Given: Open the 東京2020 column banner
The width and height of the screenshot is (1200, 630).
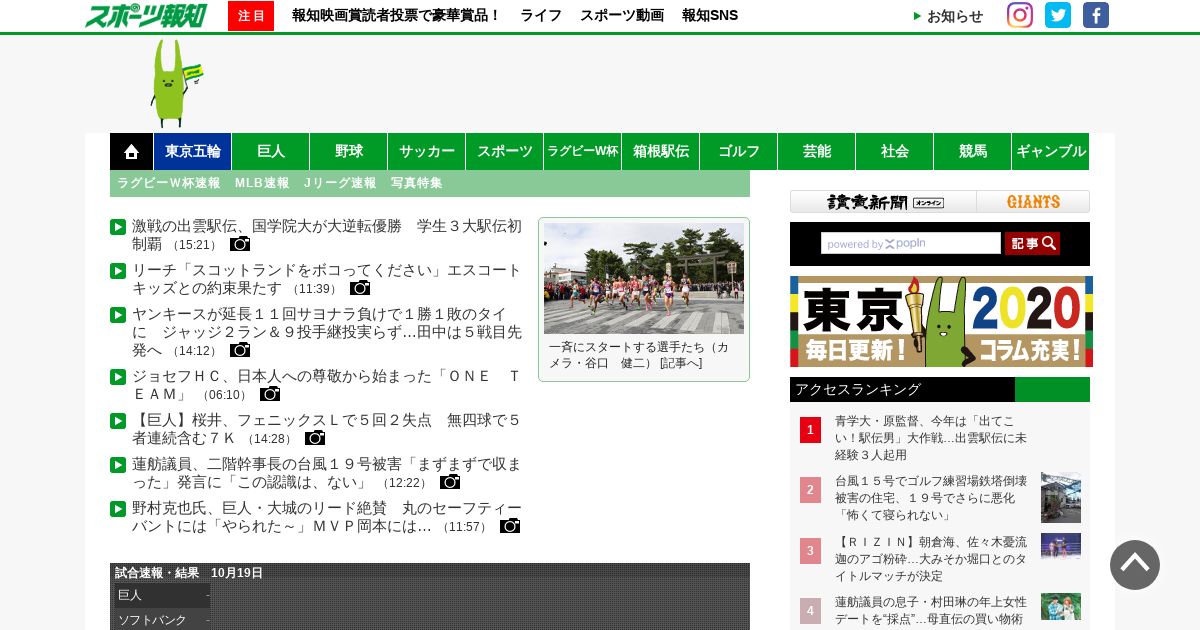Looking at the screenshot, I should click(x=941, y=321).
